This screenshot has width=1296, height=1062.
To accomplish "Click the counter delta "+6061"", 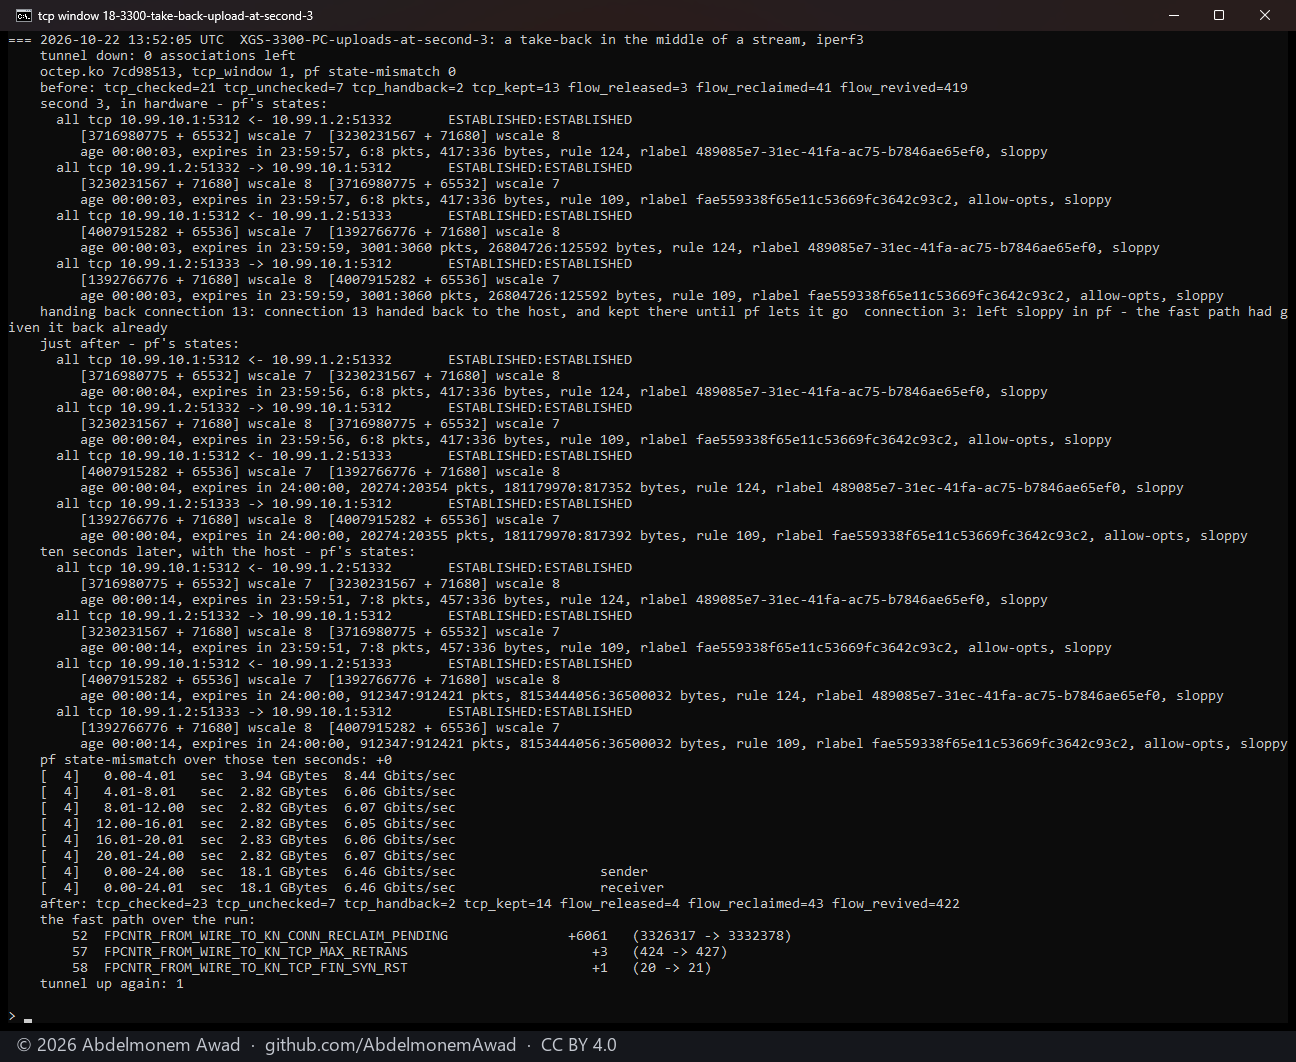I will point(588,936).
